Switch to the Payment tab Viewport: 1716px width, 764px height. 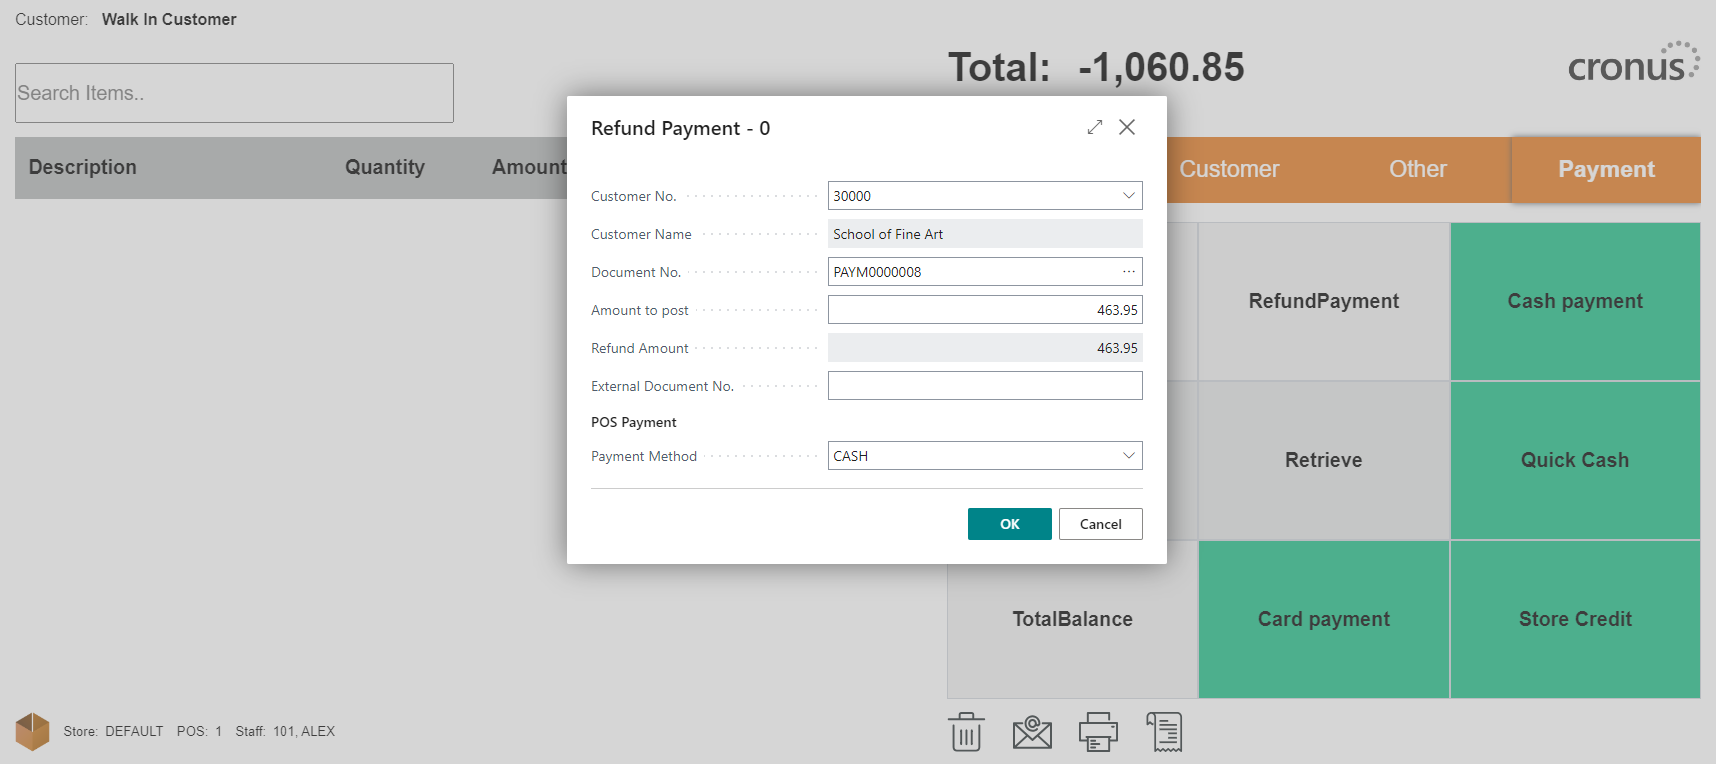tap(1606, 170)
